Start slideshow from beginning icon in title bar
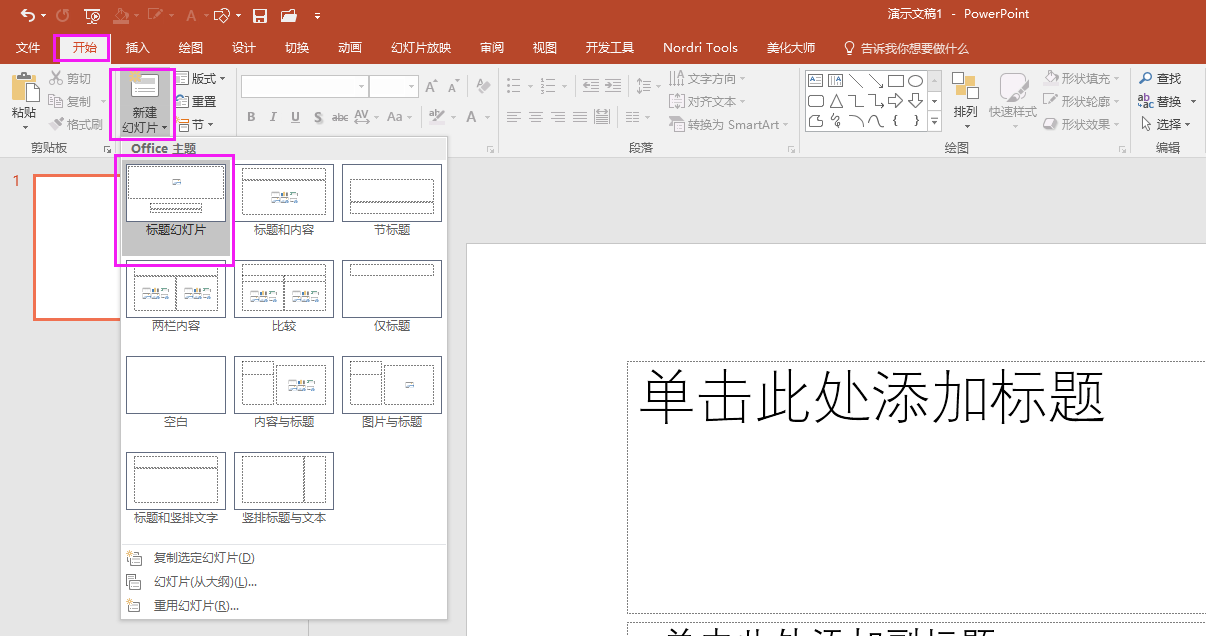 coord(92,15)
